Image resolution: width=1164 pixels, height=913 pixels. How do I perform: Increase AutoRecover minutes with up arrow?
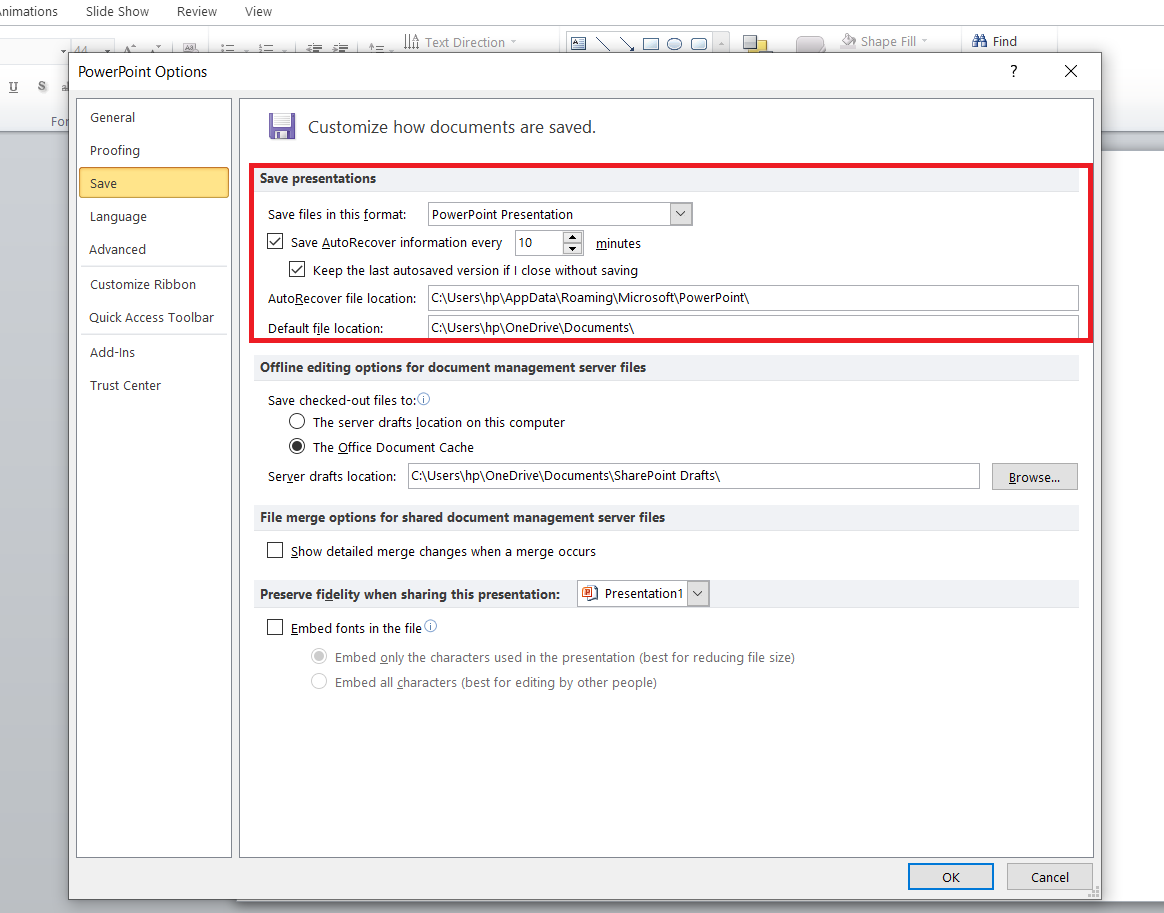[572, 237]
